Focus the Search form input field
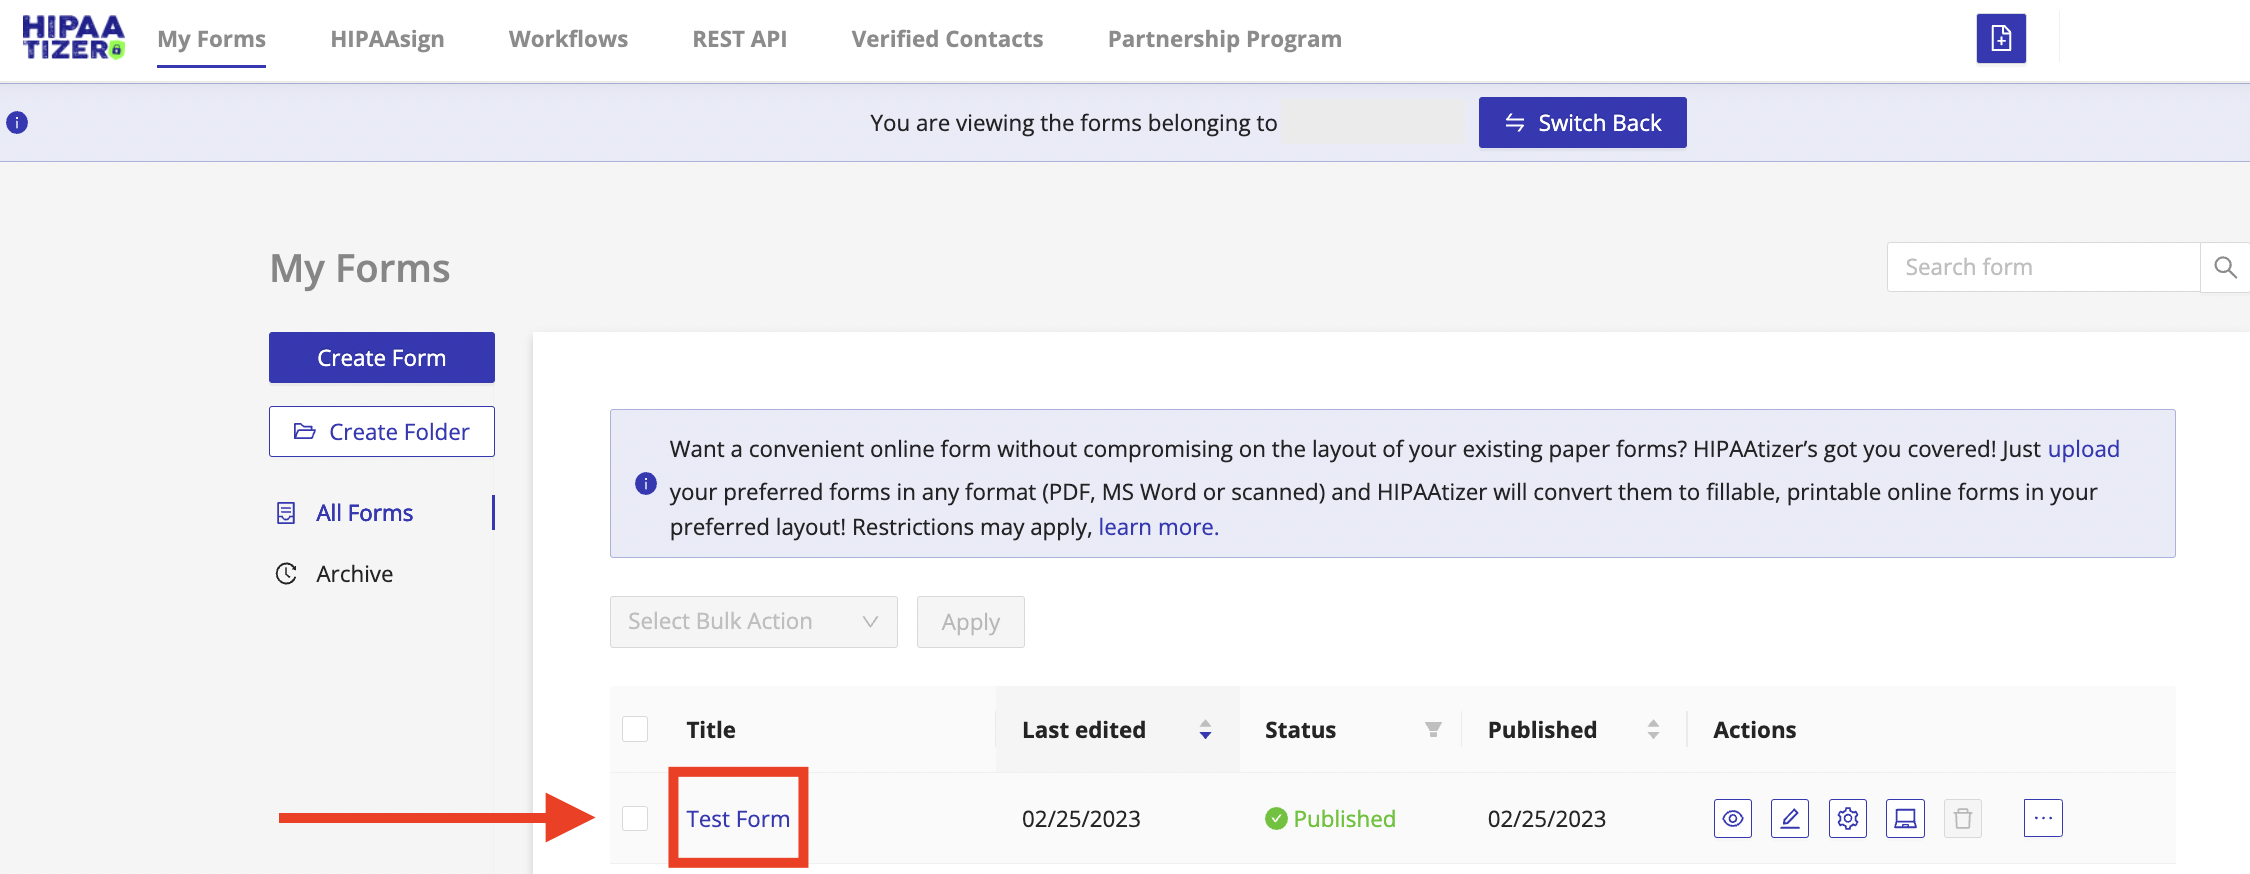The width and height of the screenshot is (2250, 874). point(2042,267)
